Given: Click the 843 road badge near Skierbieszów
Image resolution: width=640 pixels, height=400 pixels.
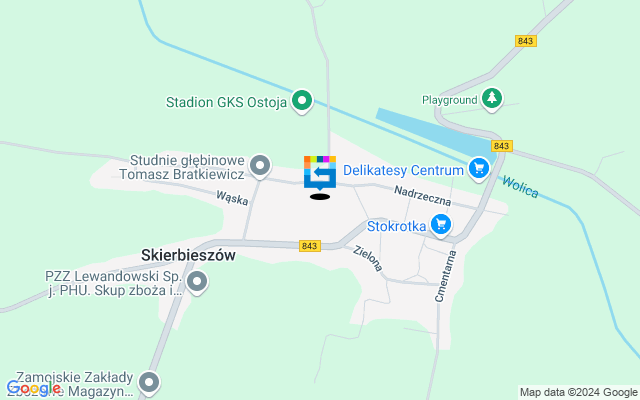Looking at the screenshot, I should point(310,246).
